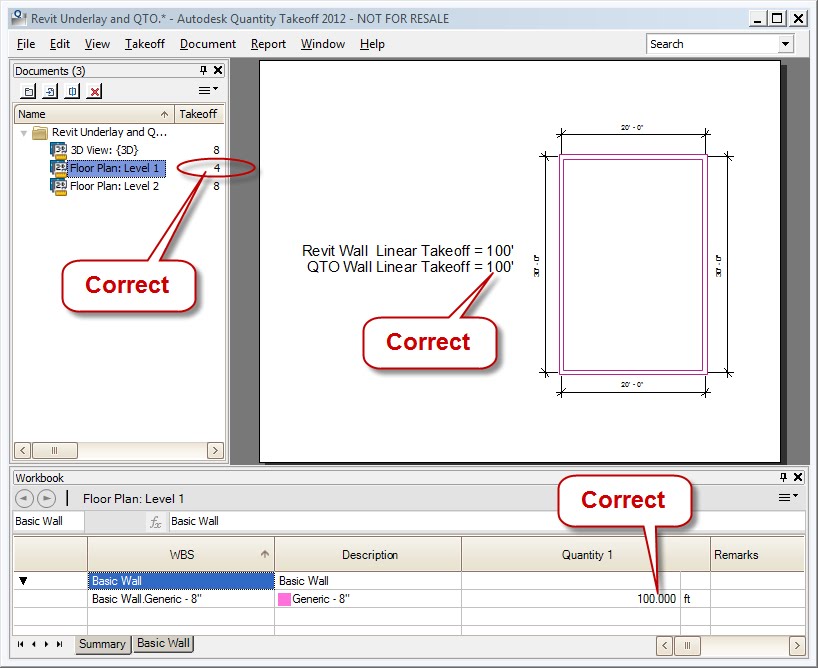Collapse the Revit Underlay and Q... folder
Image resolution: width=818 pixels, height=668 pixels.
[23, 133]
